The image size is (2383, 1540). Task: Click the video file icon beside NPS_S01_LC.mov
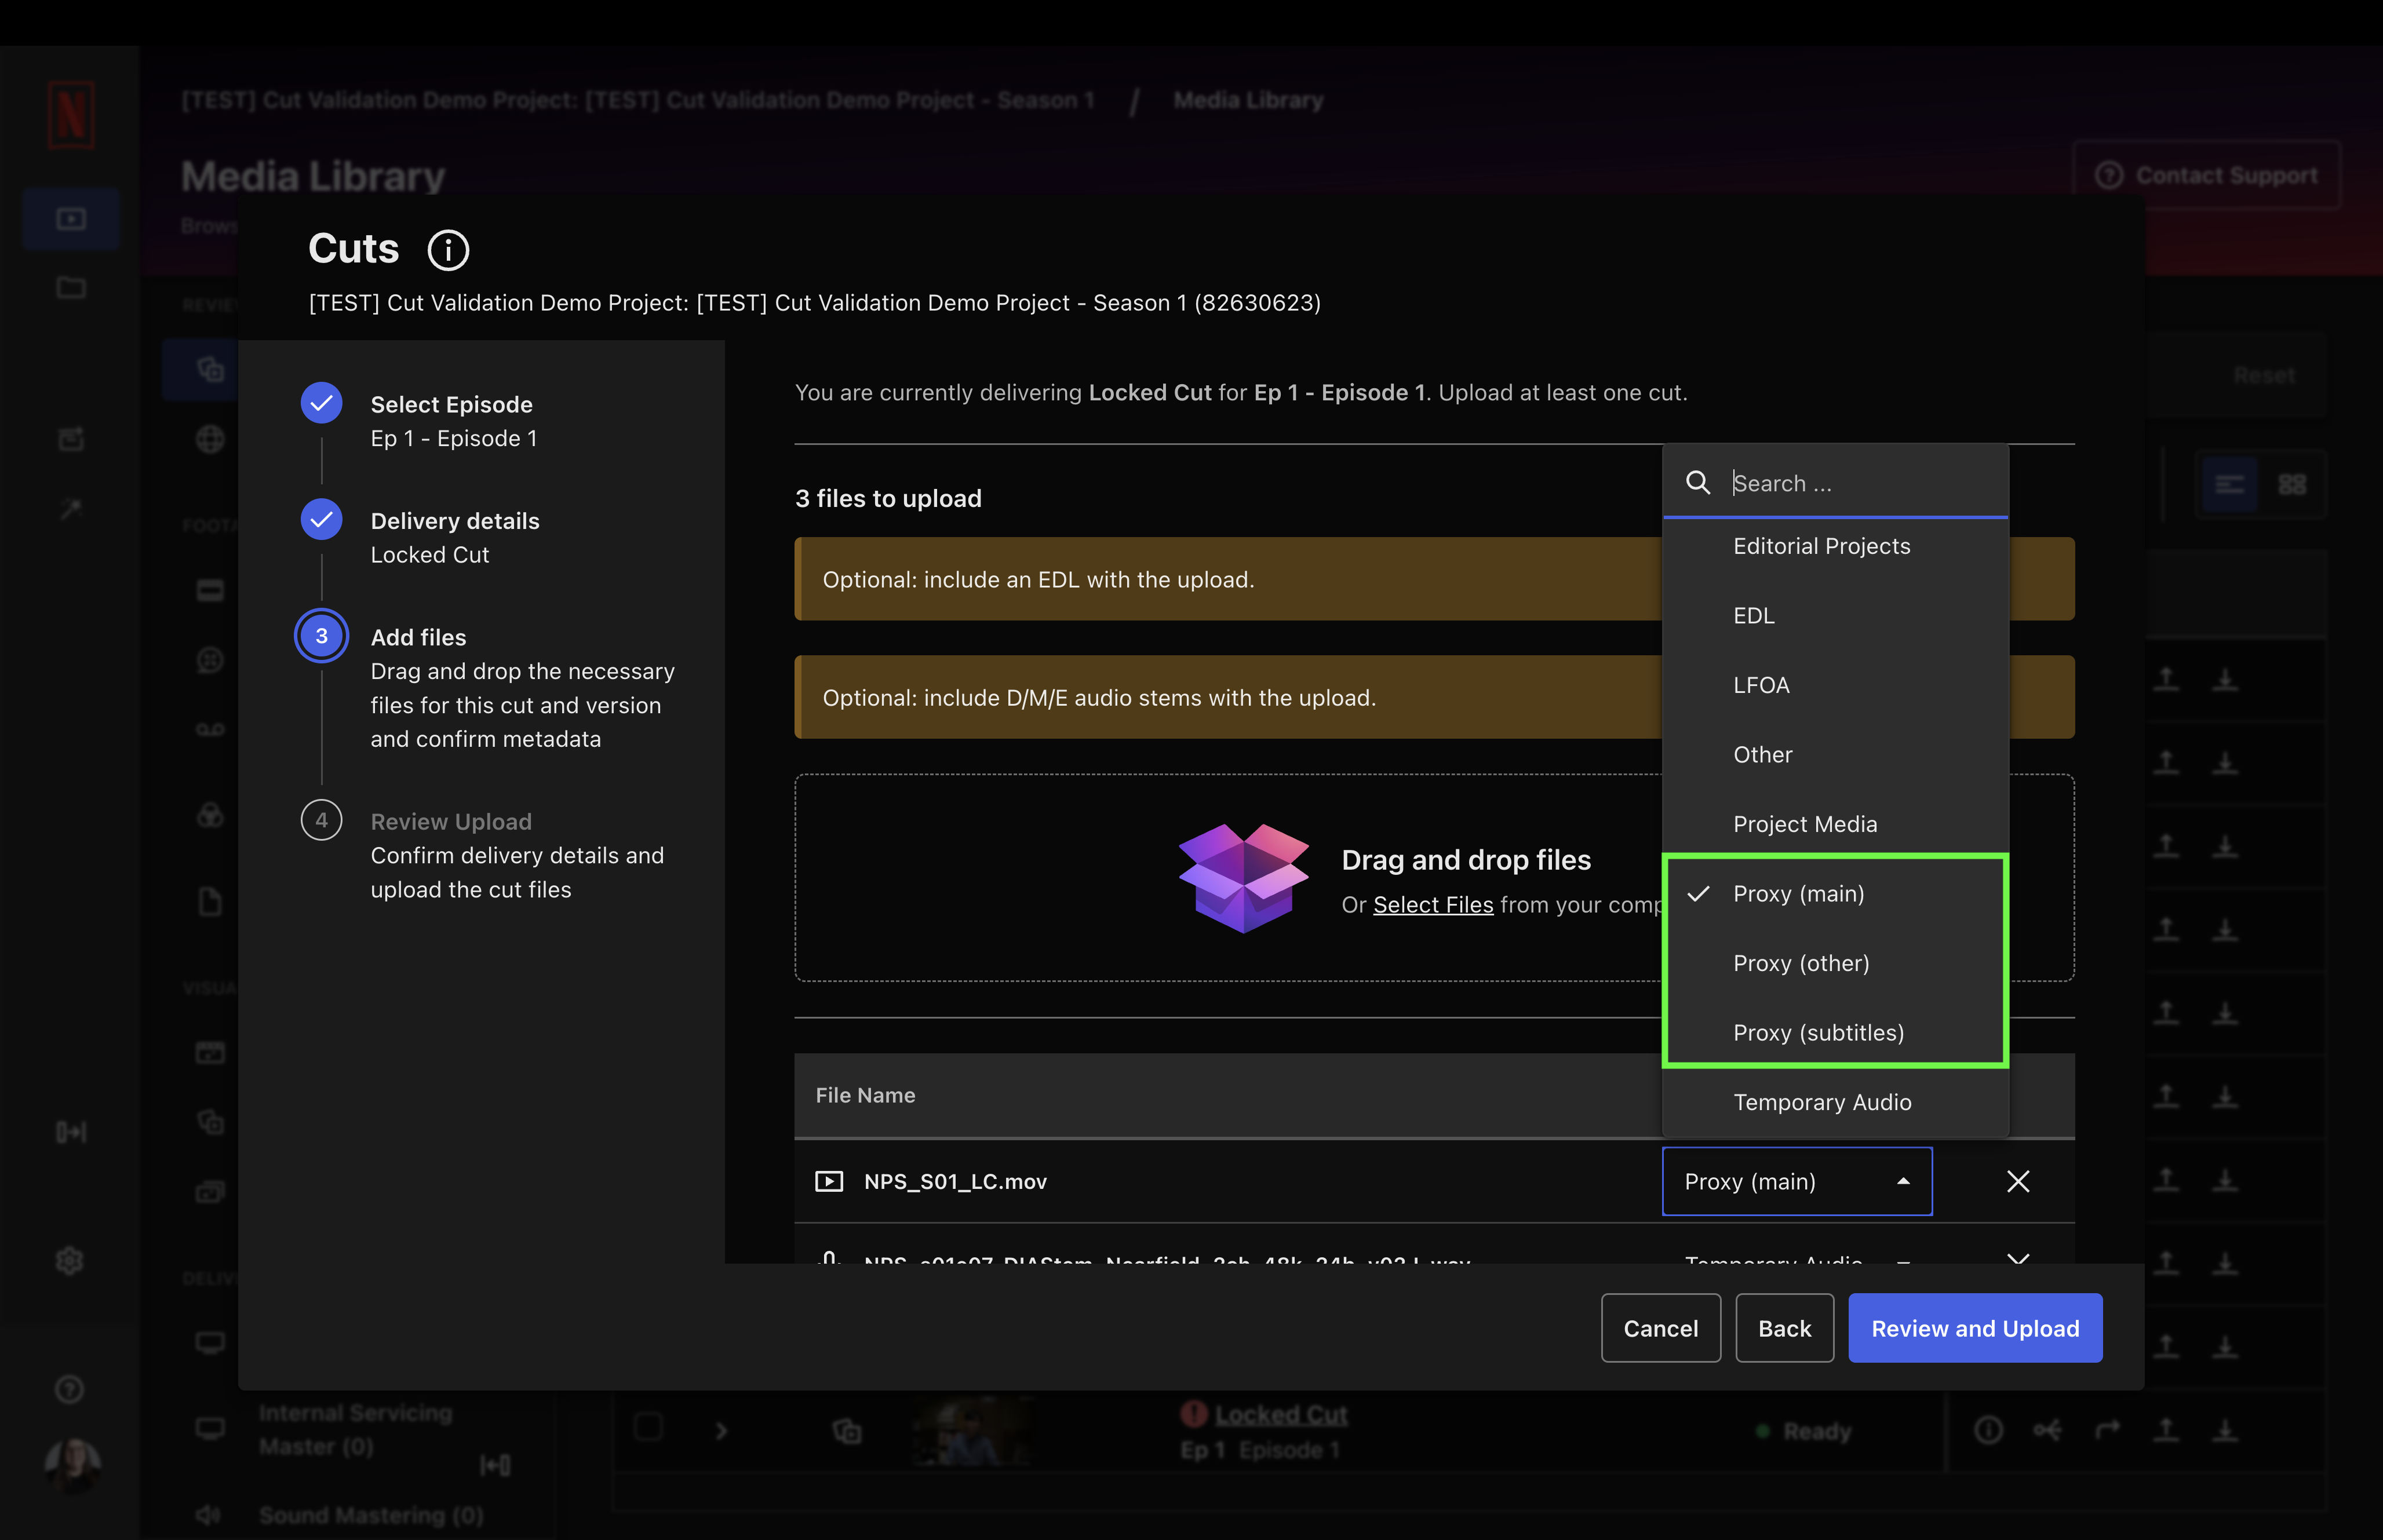tap(829, 1181)
